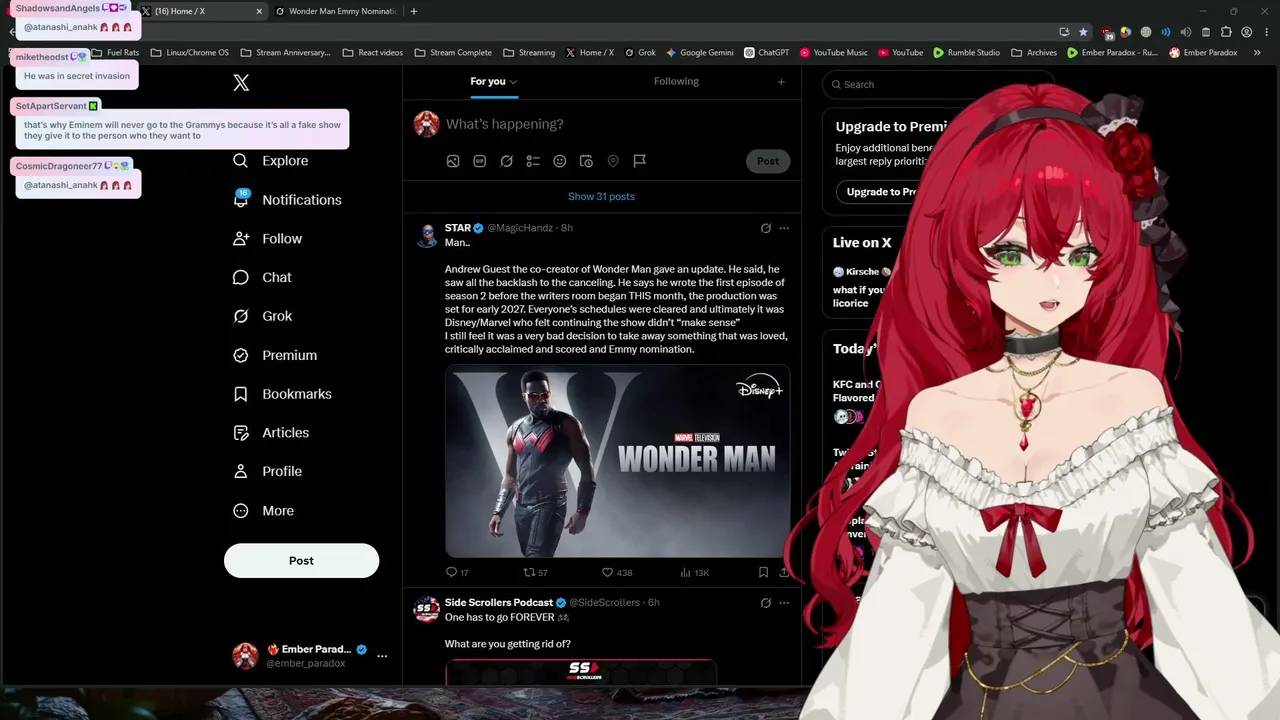1280x720 pixels.
Task: Open more options on STAR's post
Action: click(x=784, y=228)
